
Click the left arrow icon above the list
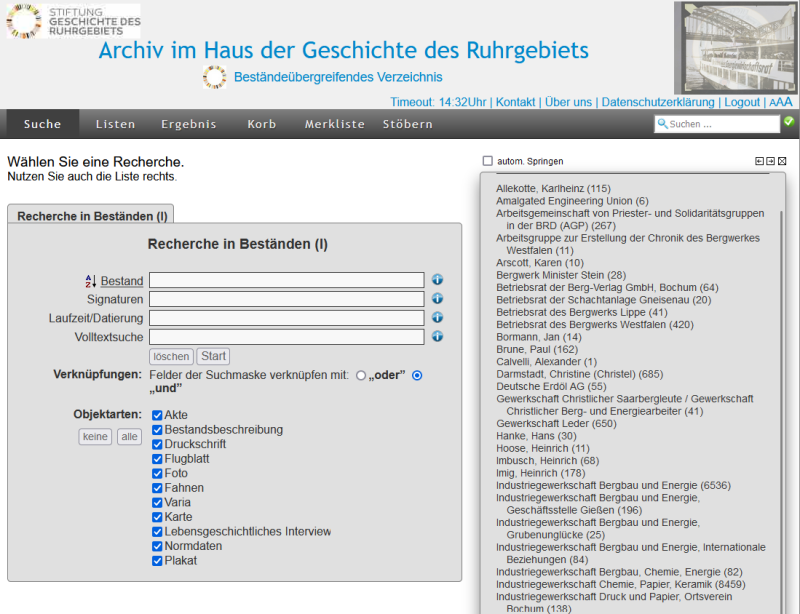tap(759, 161)
